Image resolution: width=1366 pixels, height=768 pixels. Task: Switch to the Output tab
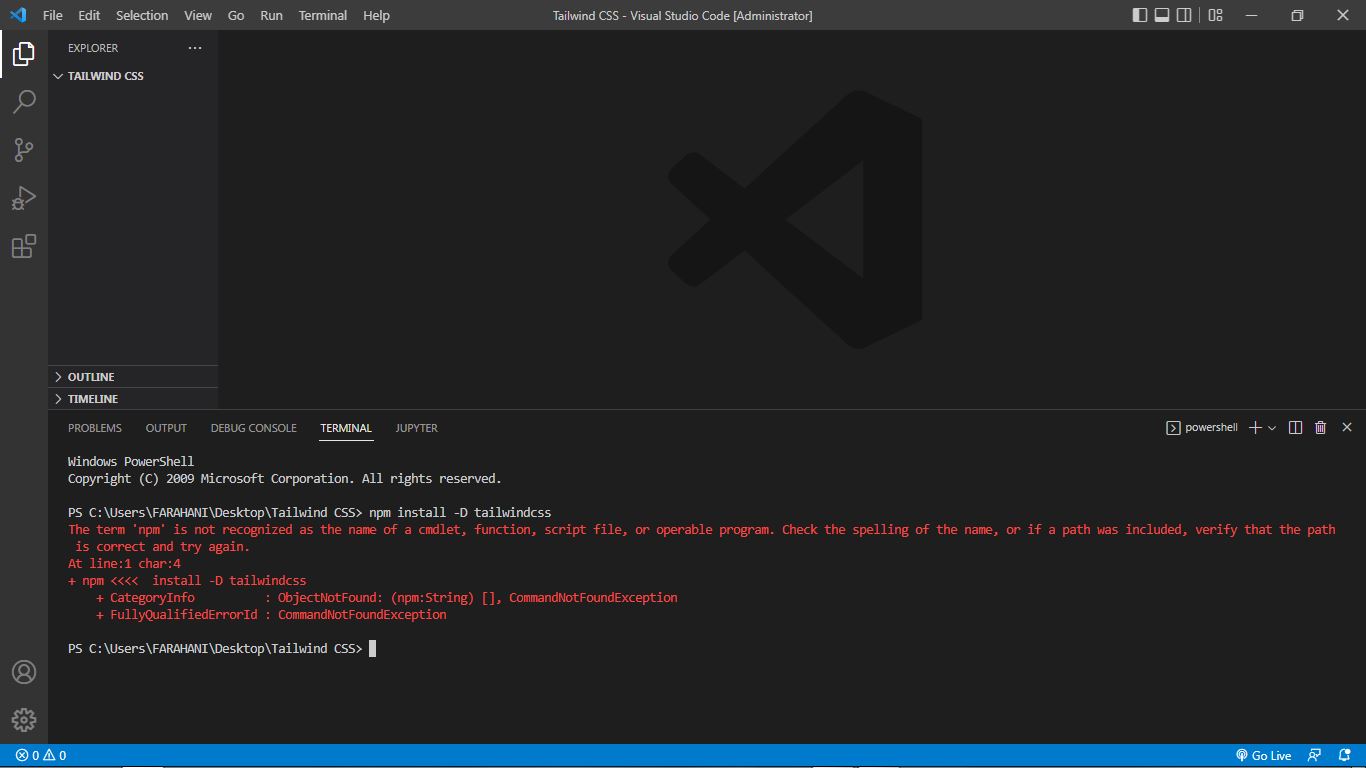tap(166, 428)
